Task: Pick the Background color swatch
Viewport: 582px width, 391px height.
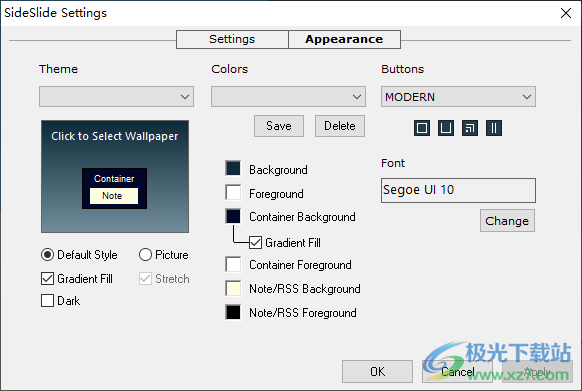Action: [233, 168]
